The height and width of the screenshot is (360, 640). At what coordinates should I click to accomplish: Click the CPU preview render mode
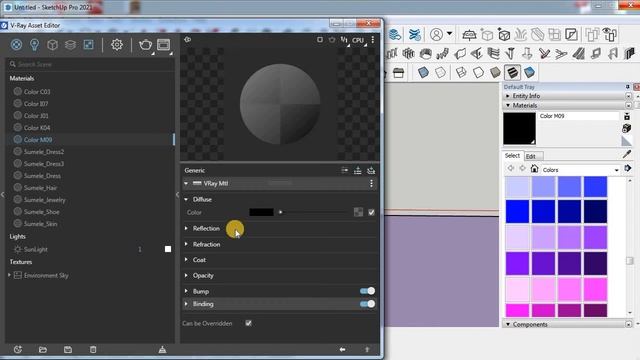pos(358,40)
